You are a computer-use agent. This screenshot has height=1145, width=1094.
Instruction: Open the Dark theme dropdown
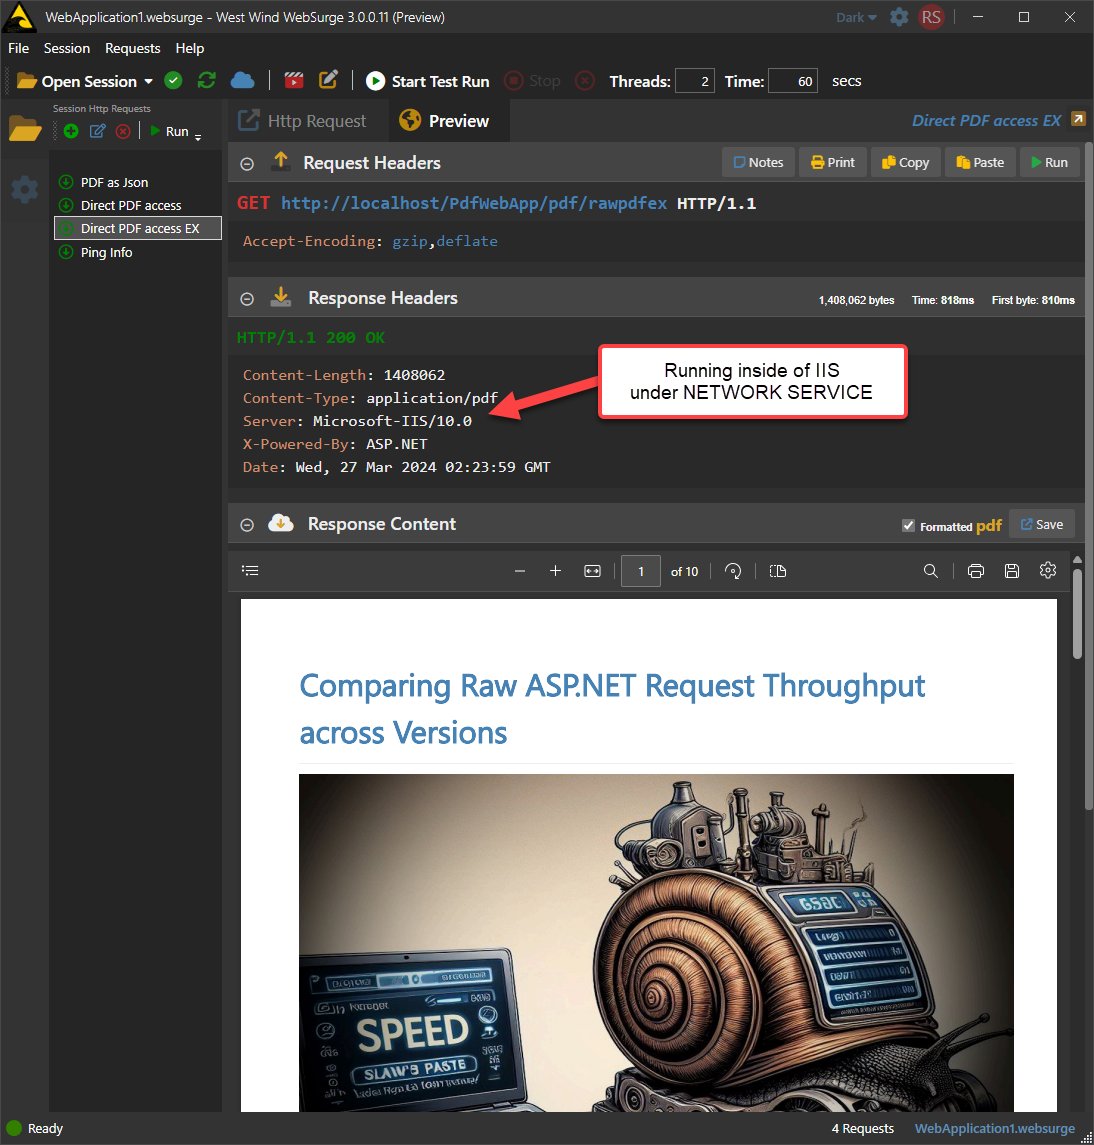(x=856, y=18)
